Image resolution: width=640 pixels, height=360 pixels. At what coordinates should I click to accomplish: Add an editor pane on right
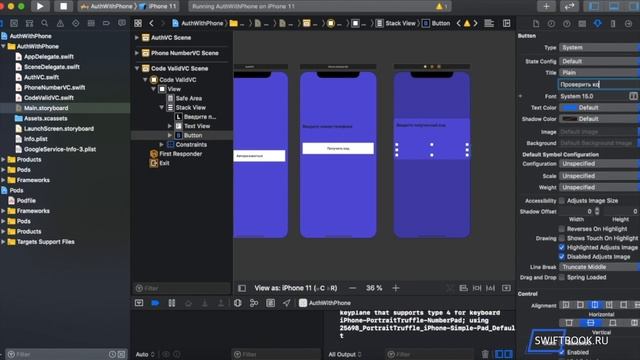507,23
